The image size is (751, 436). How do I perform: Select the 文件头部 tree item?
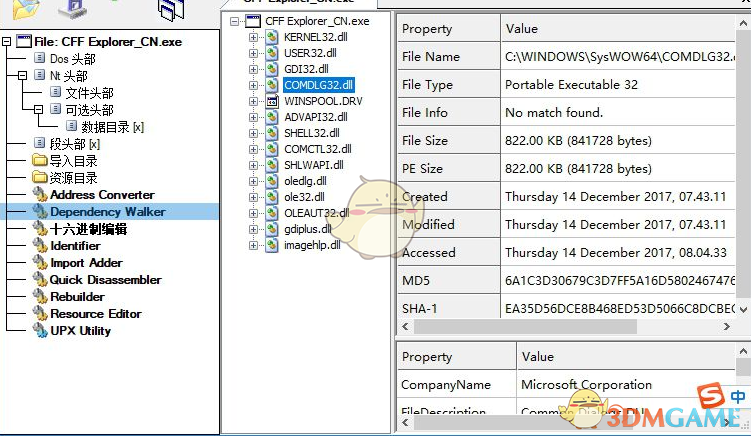[90, 93]
